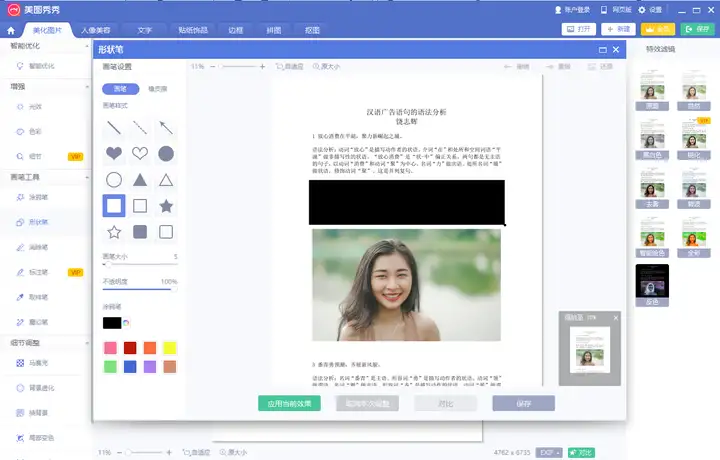Image resolution: width=720 pixels, height=460 pixels.
Task: Click the dialog's bottom 保存 button
Action: [x=523, y=404]
